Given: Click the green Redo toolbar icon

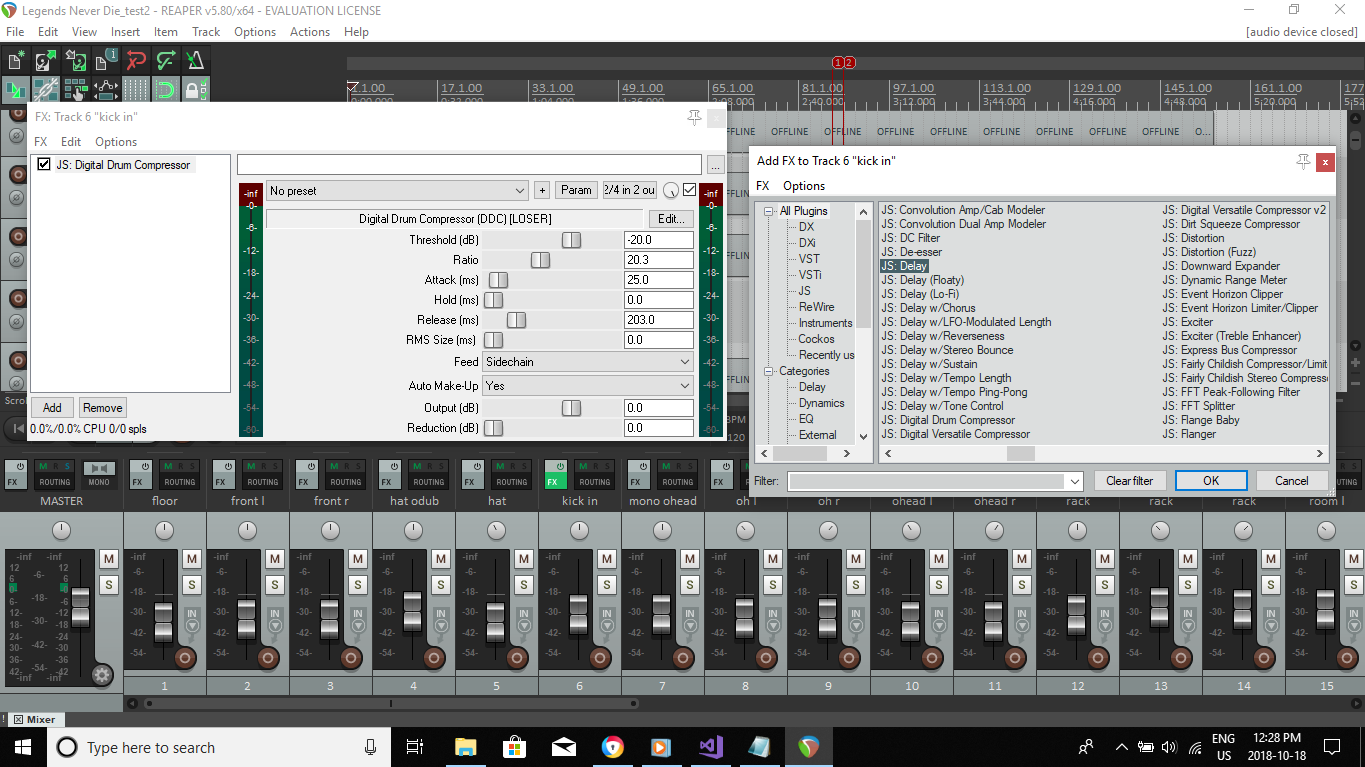Looking at the screenshot, I should click(x=166, y=61).
